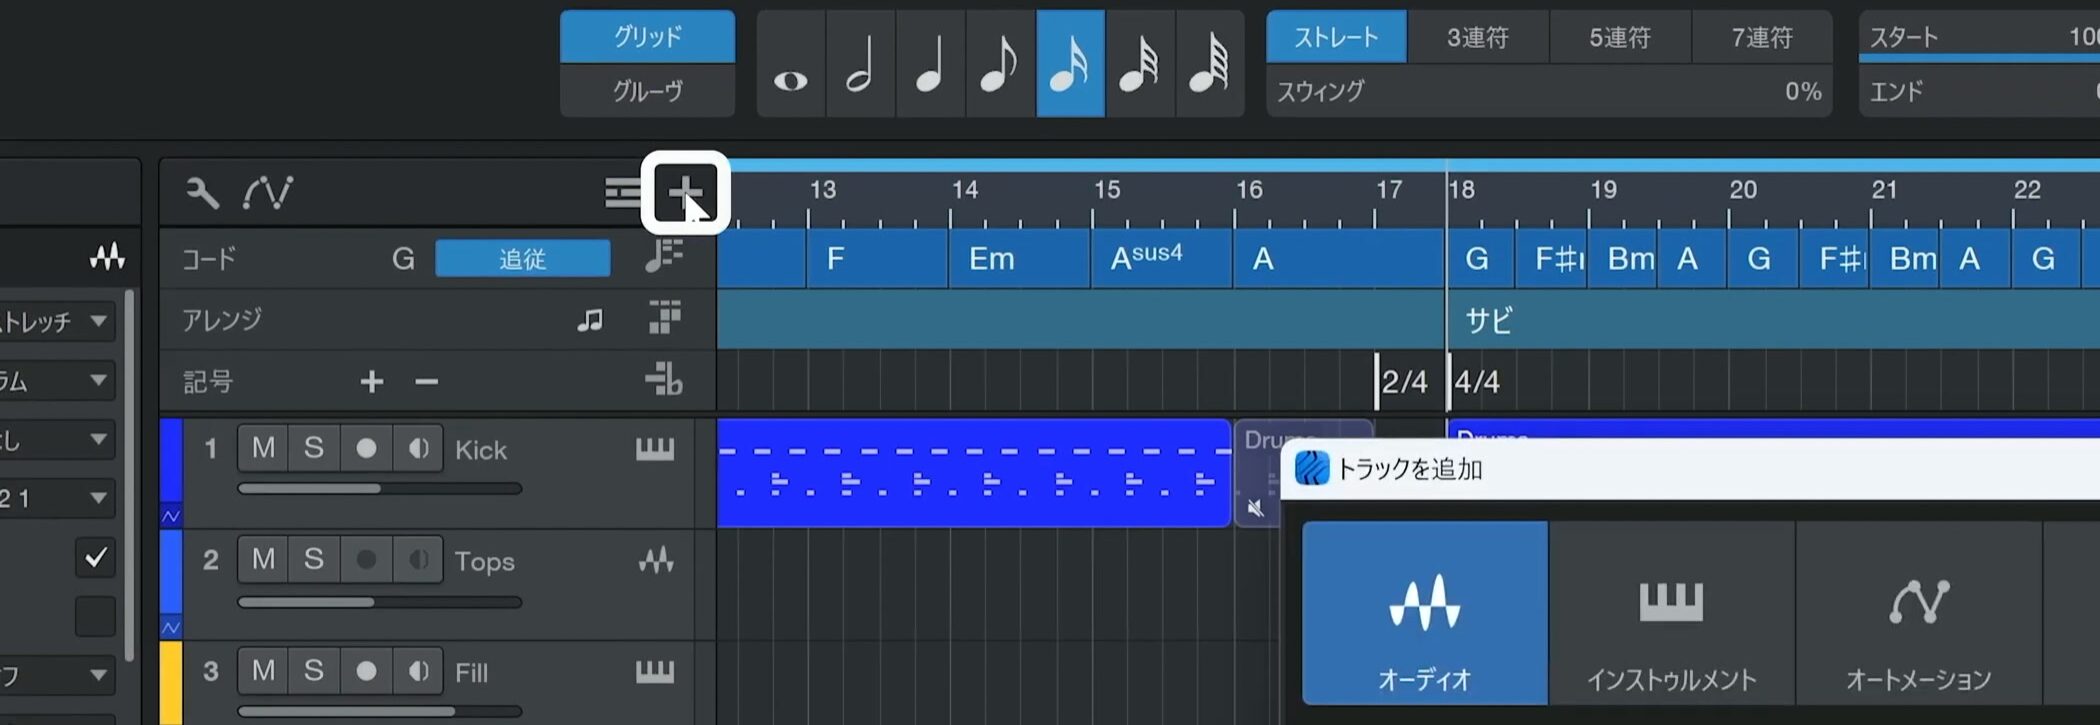
Task: Switch quantize mode to グルーヴ
Action: (x=647, y=91)
